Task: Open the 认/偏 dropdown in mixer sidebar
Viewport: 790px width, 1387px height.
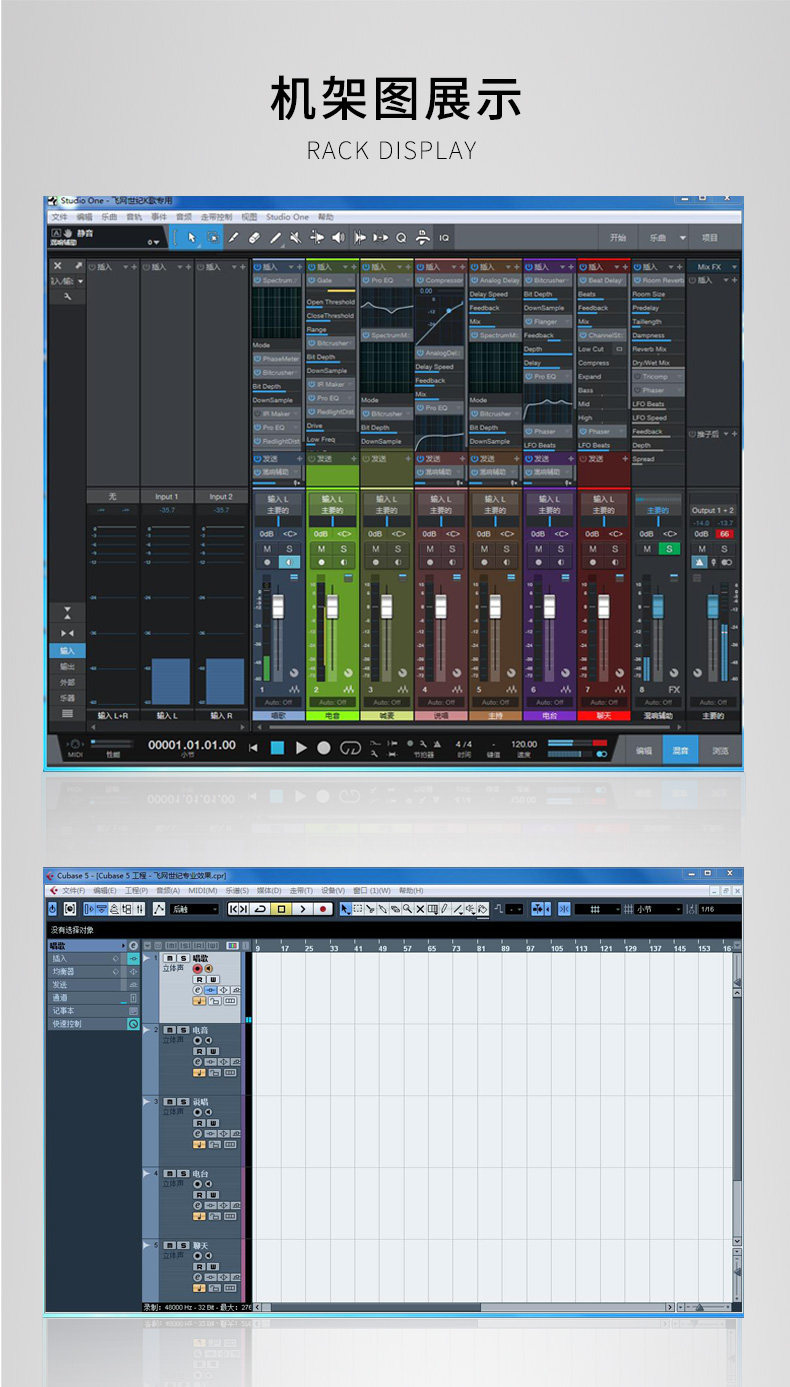Action: (x=67, y=281)
